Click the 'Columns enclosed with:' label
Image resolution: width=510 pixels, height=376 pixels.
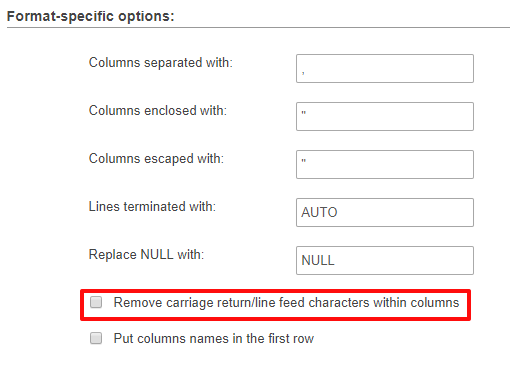[x=158, y=111]
